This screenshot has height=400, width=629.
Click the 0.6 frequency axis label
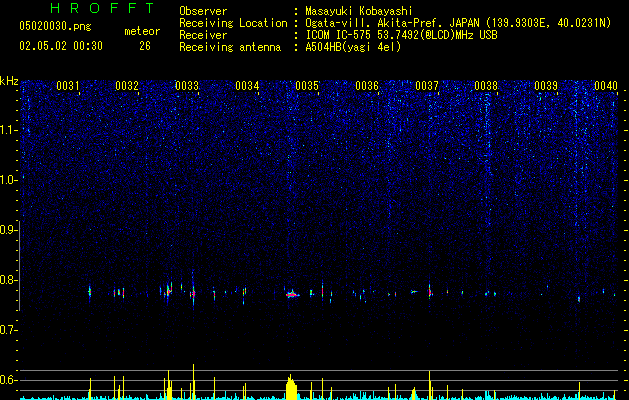[x=8, y=380]
